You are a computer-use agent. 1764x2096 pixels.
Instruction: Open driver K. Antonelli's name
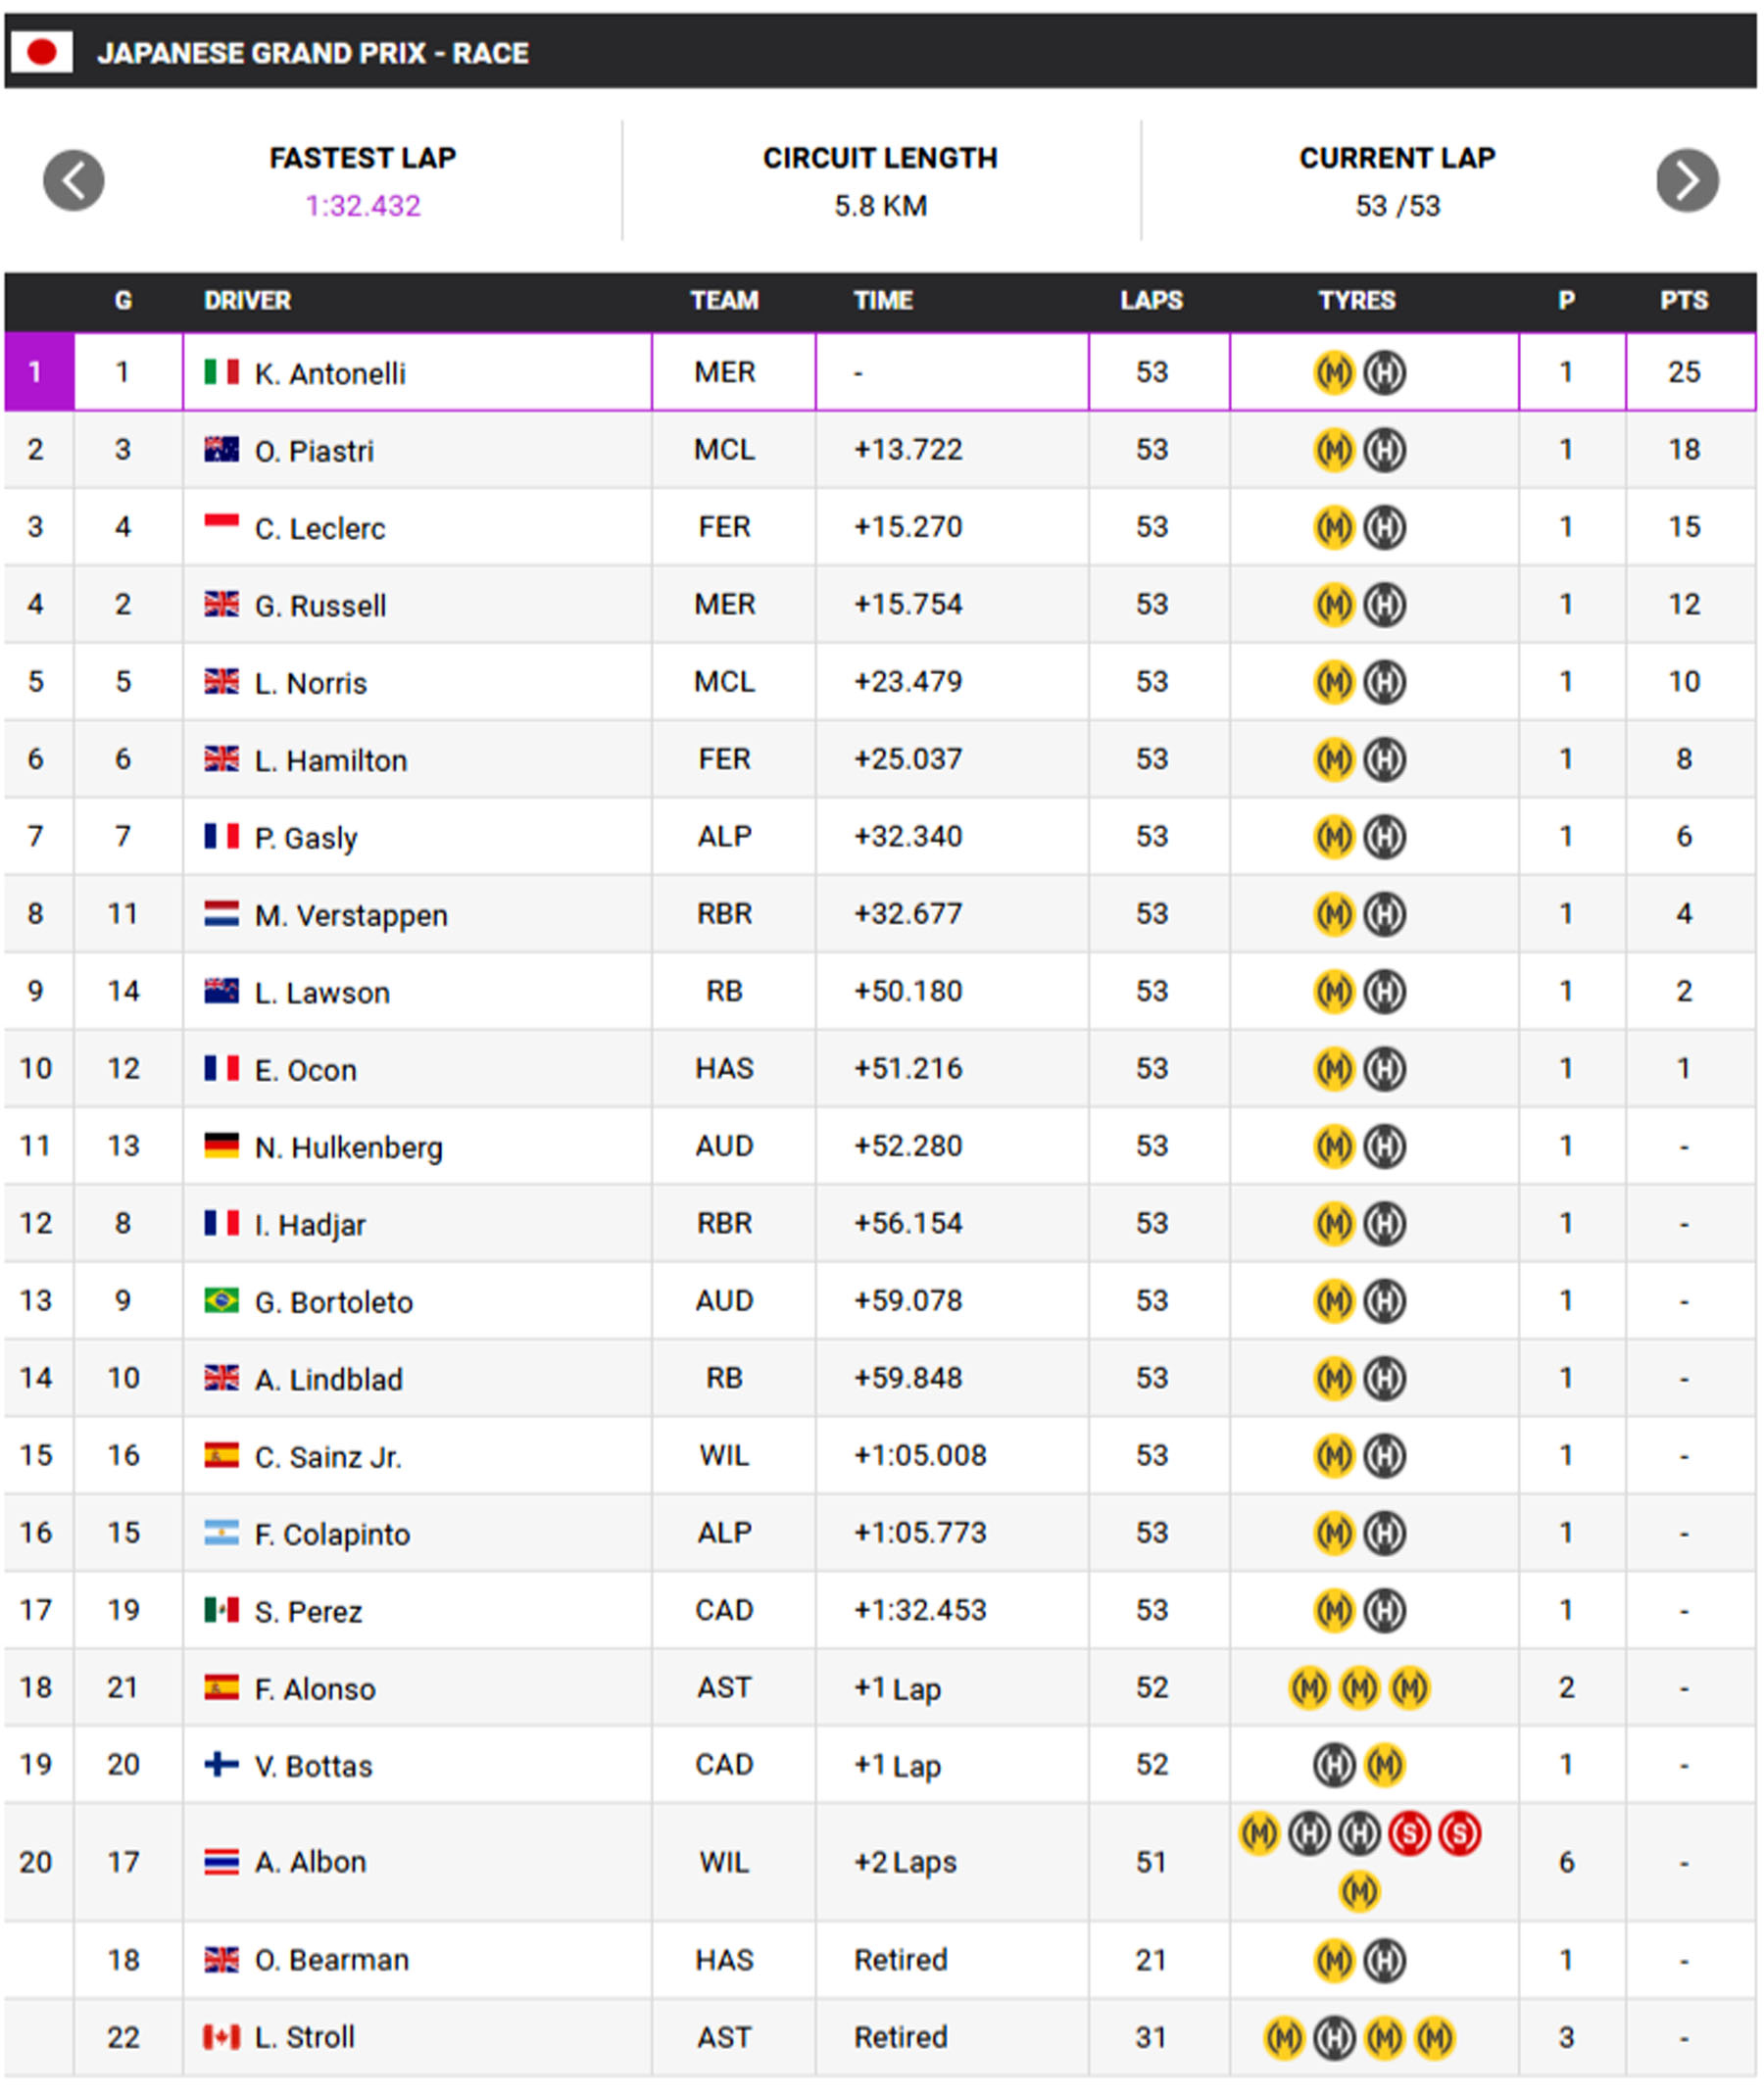coord(330,374)
